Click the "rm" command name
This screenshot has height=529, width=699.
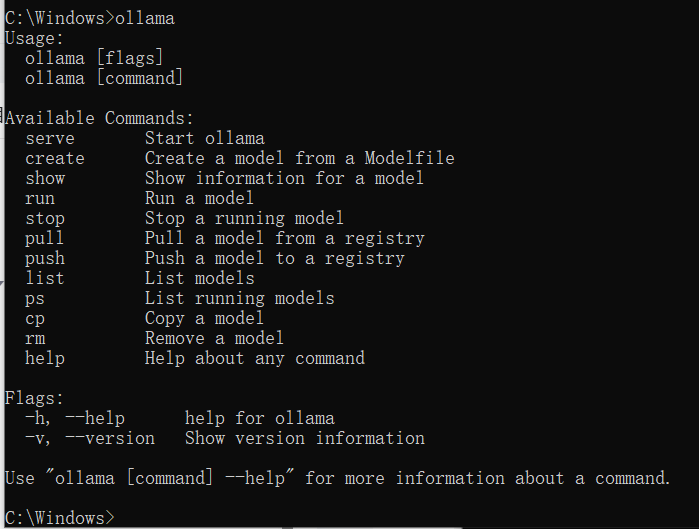point(35,339)
